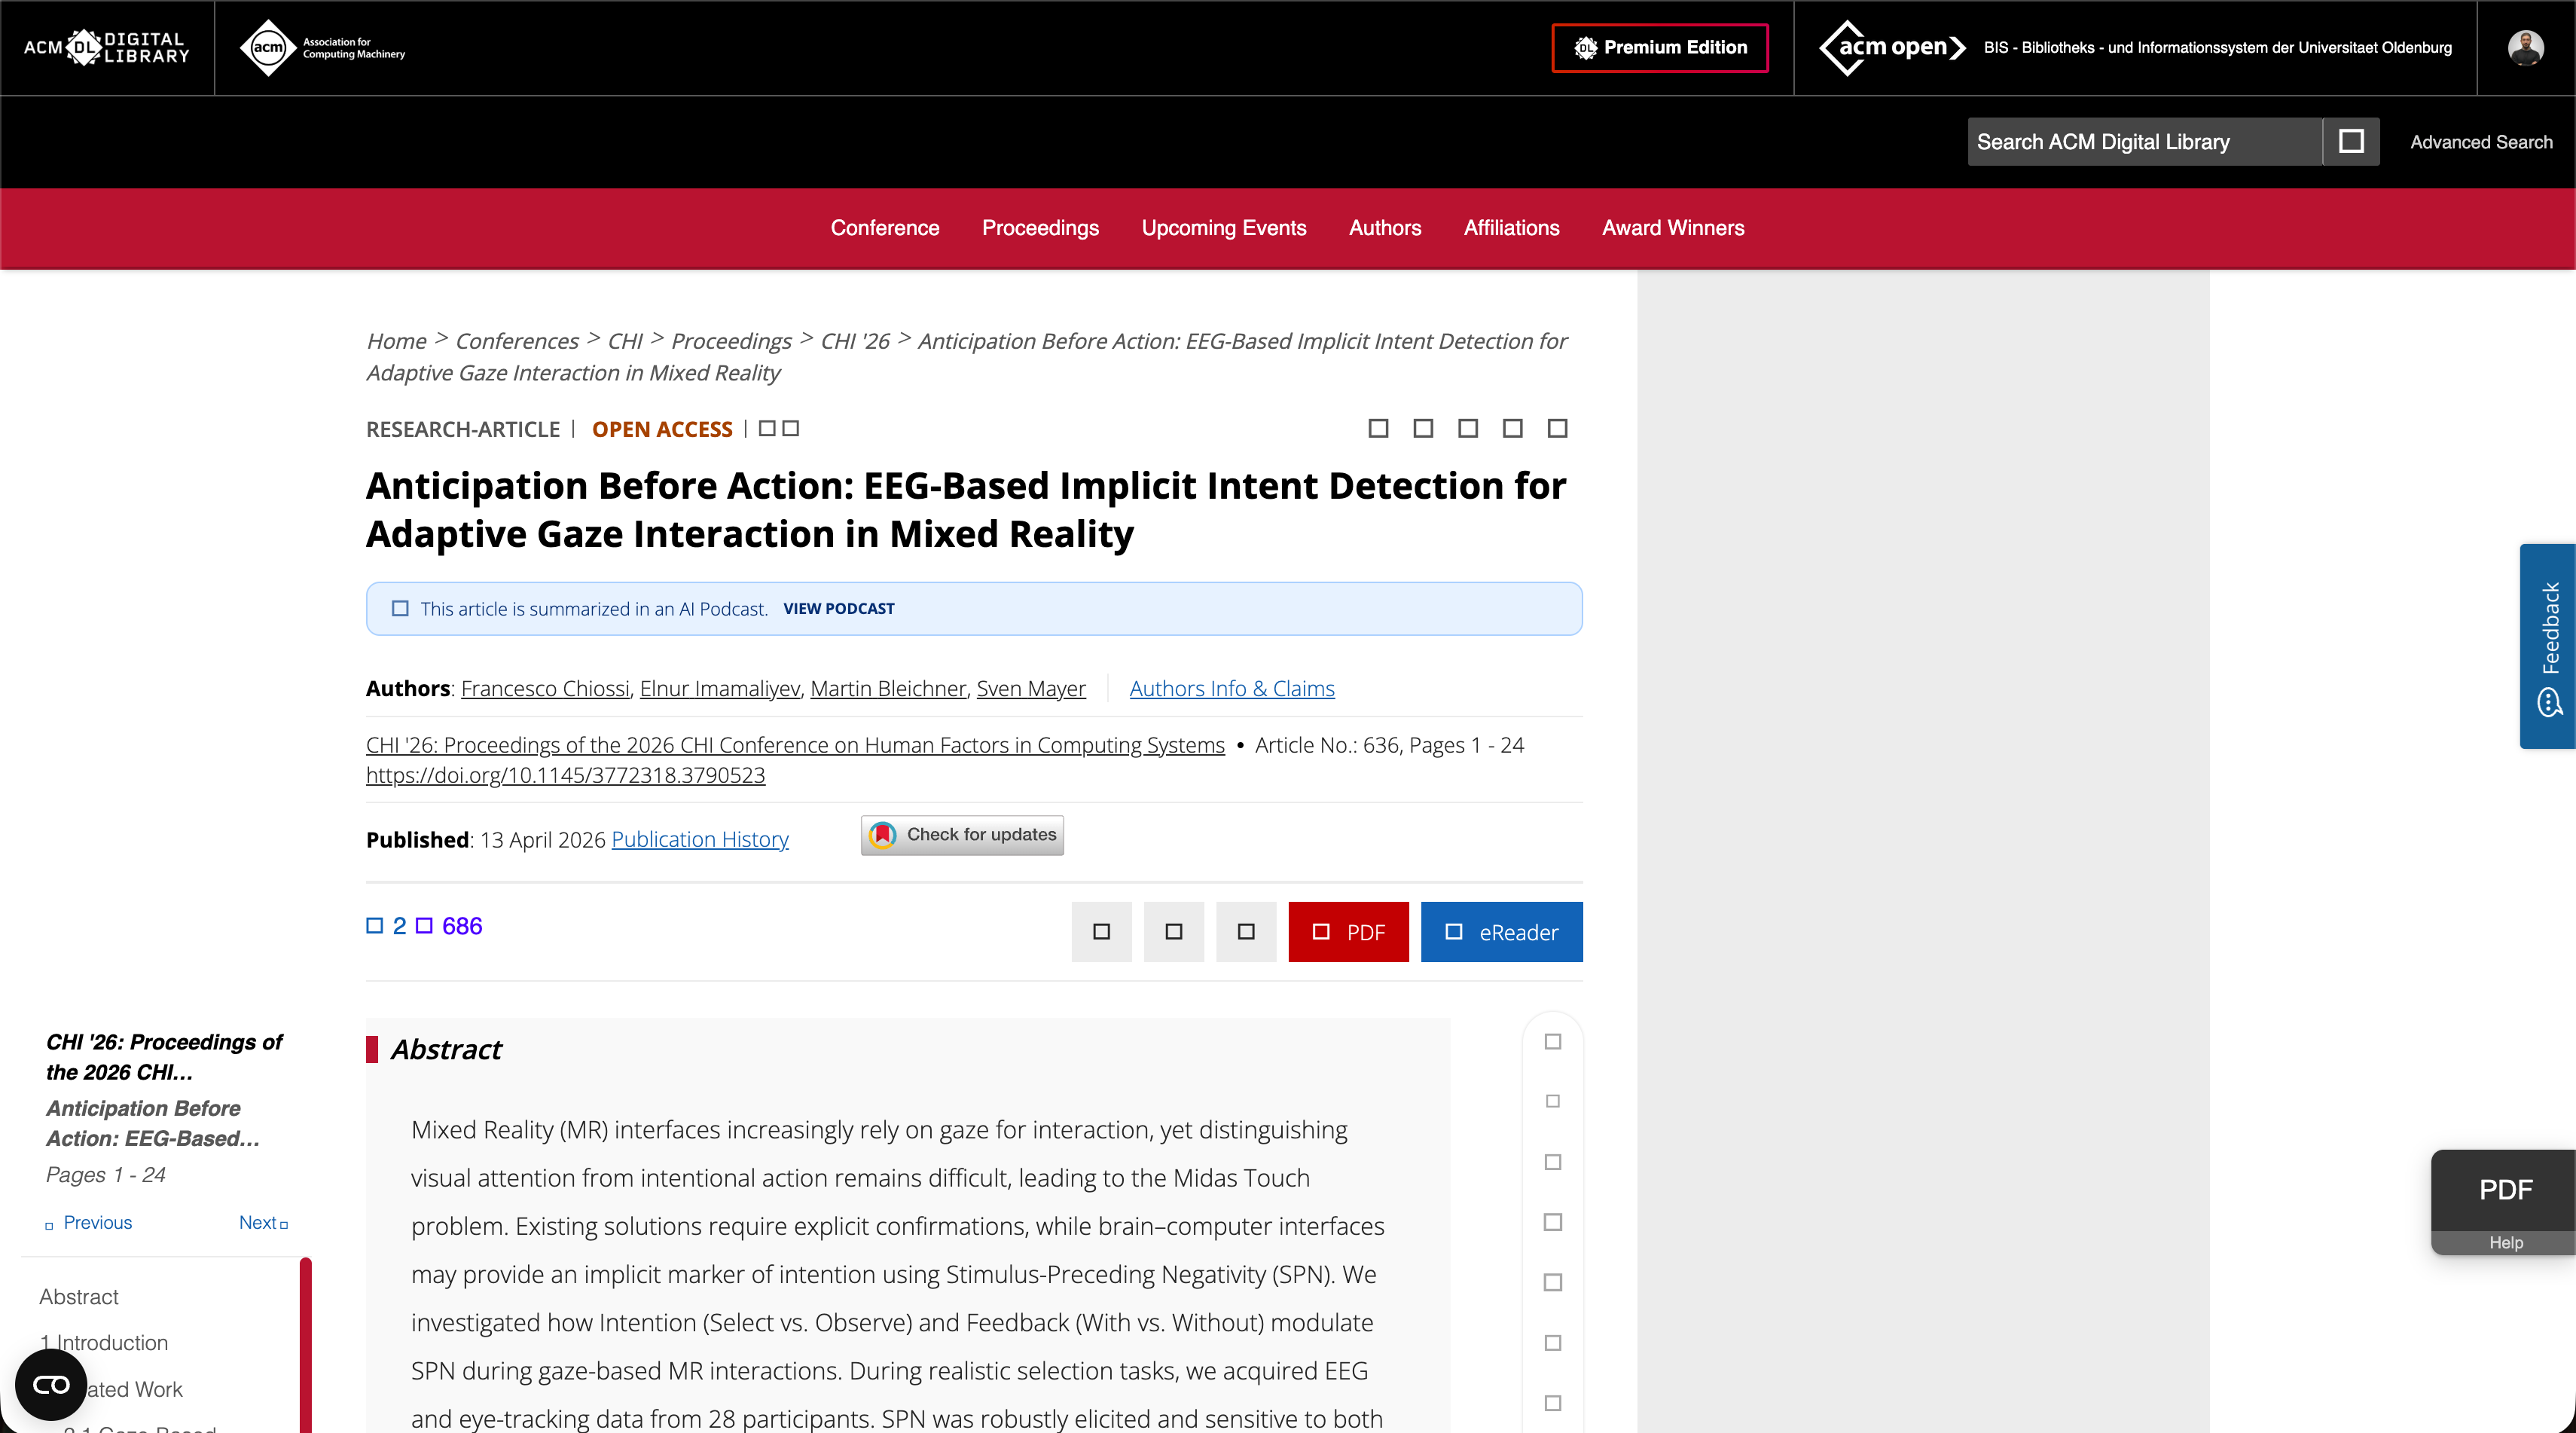
Task: Click Home in the breadcrumb
Action: pos(397,341)
